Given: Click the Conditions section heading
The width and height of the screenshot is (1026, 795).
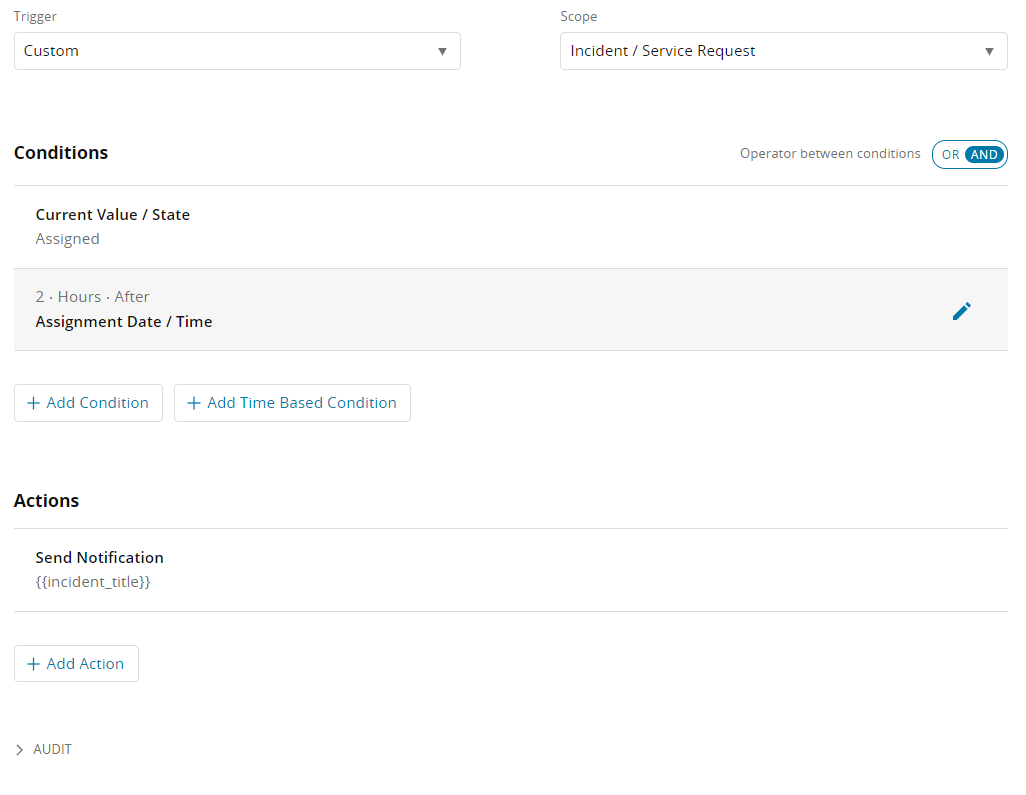Looking at the screenshot, I should click(61, 152).
